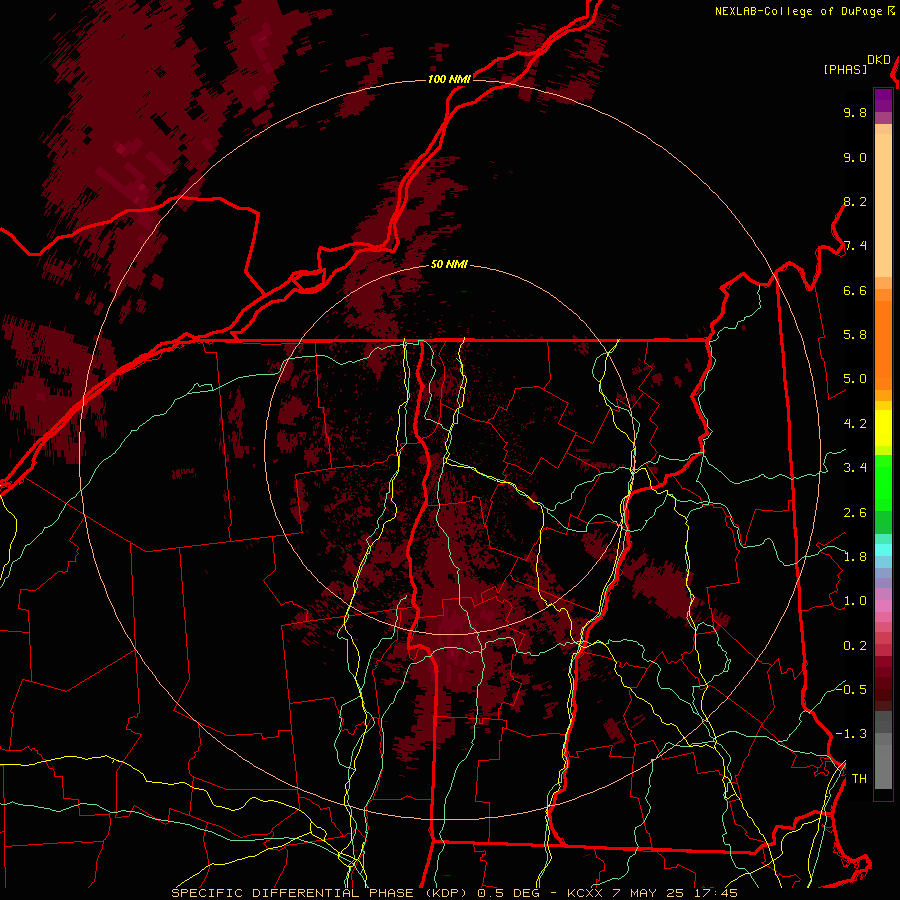
Task: Click the 7 MAY 25 date in caption
Action: [x=650, y=893]
